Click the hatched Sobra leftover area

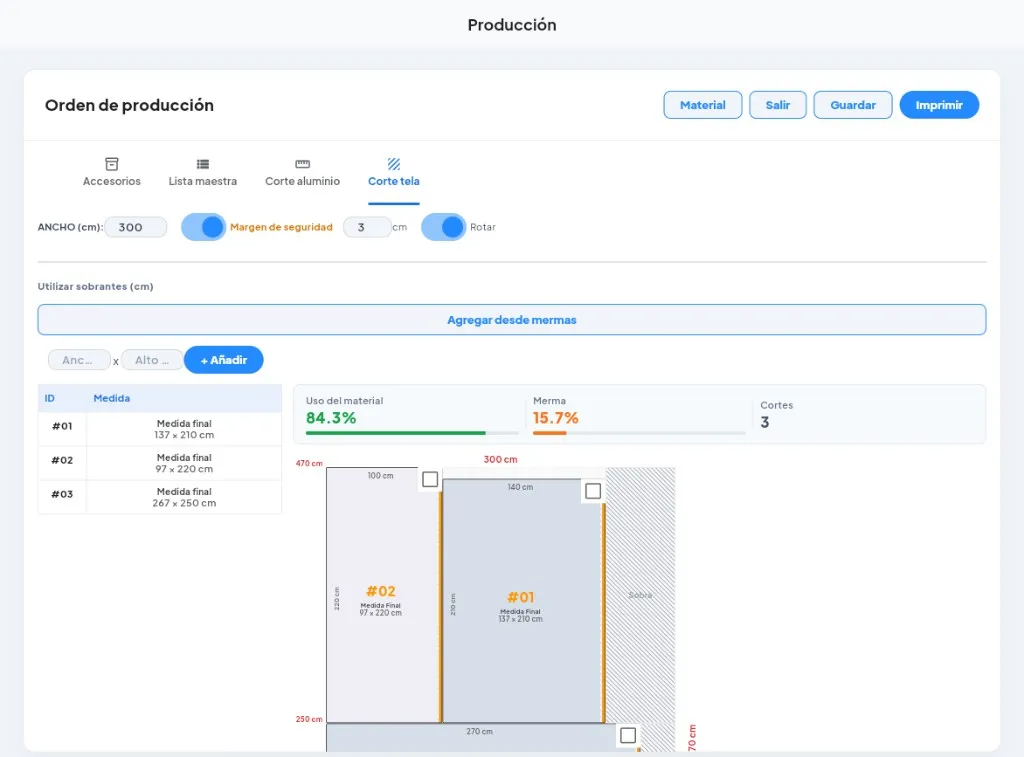(640, 595)
